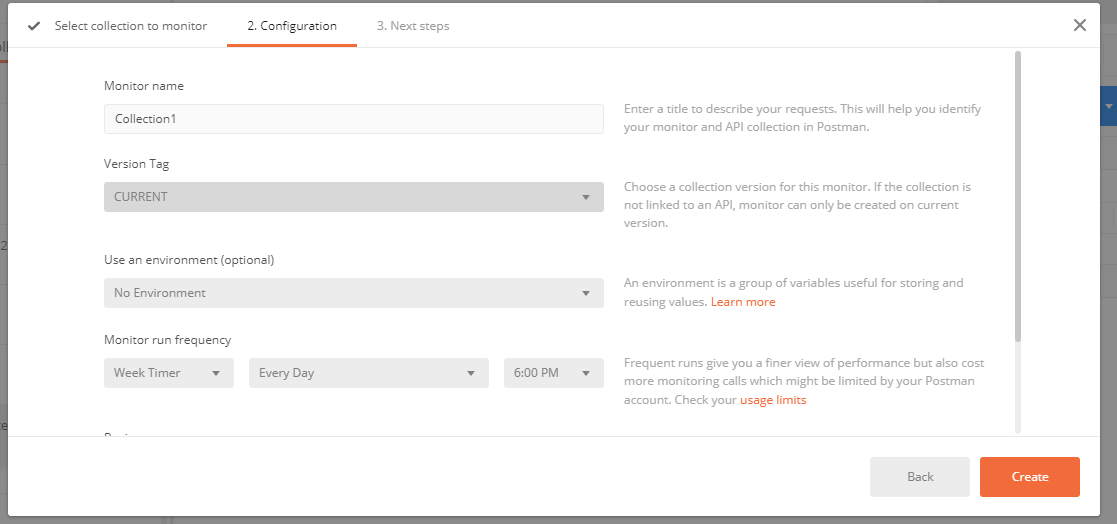Click the Version Tag label
This screenshot has height=524, width=1117.
[136, 164]
